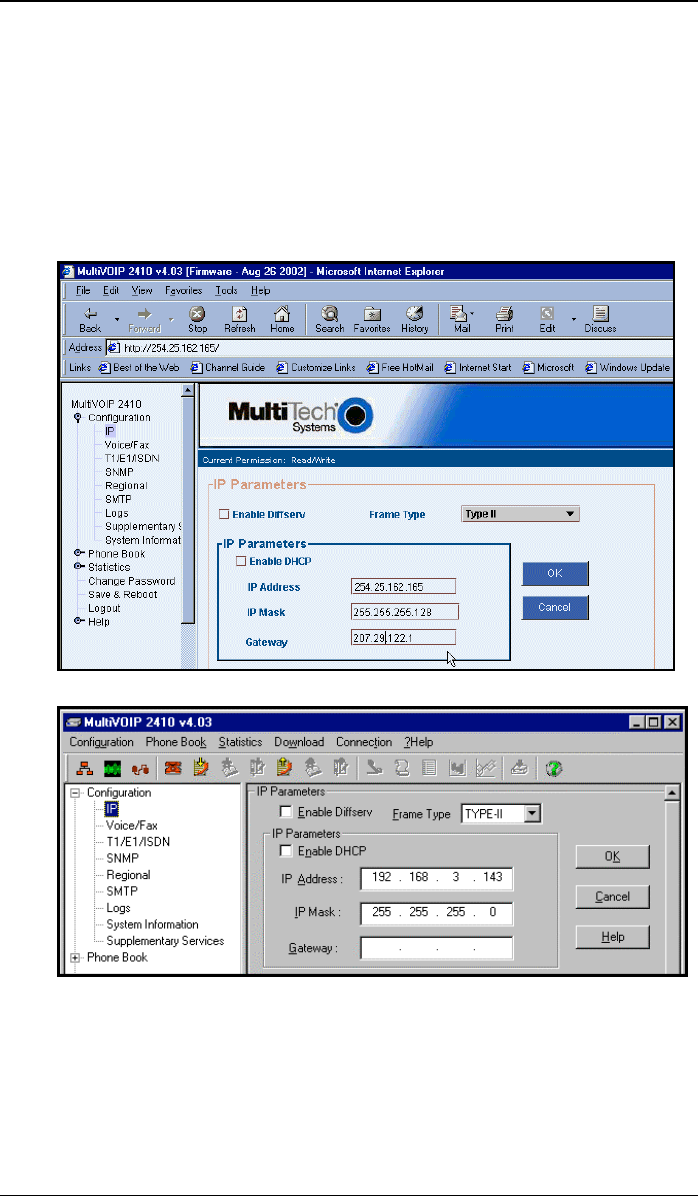This screenshot has height=1196, width=698.
Task: Open the File menu in Internet Explorer
Action: click(x=82, y=291)
